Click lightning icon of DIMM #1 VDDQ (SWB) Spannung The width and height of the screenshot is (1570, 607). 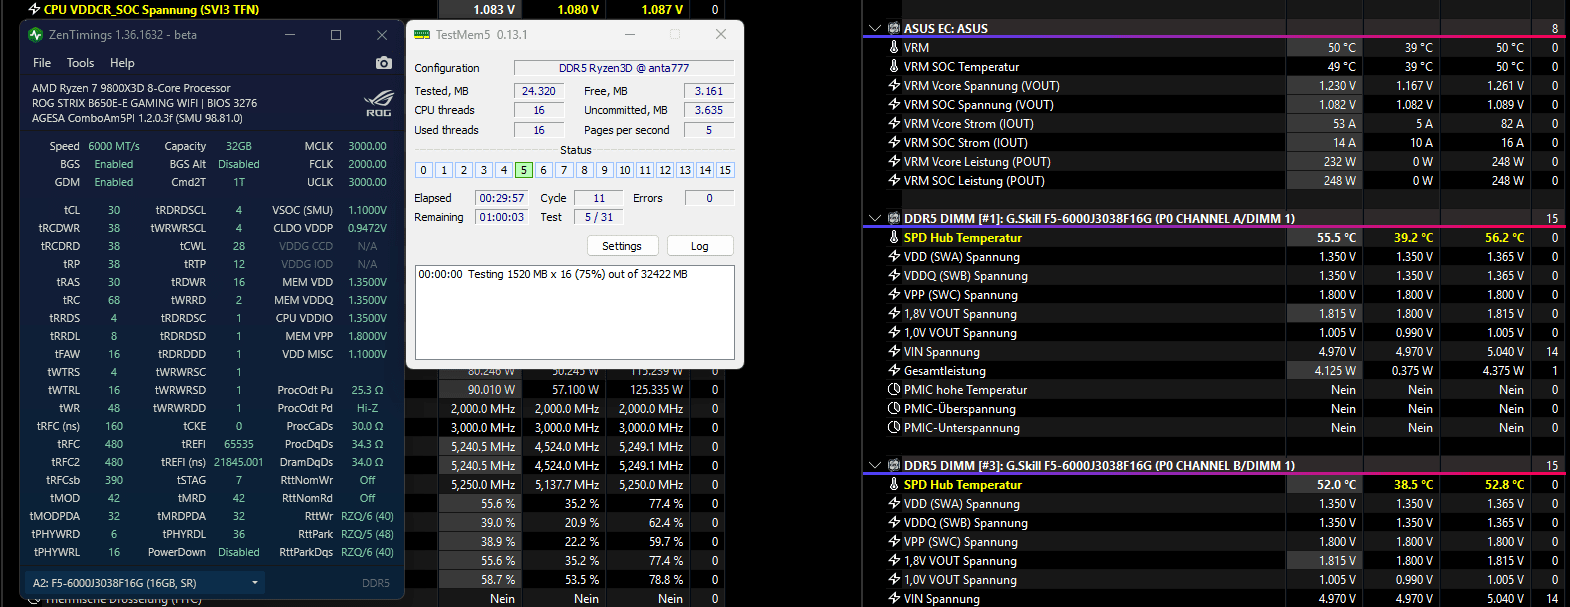(894, 275)
